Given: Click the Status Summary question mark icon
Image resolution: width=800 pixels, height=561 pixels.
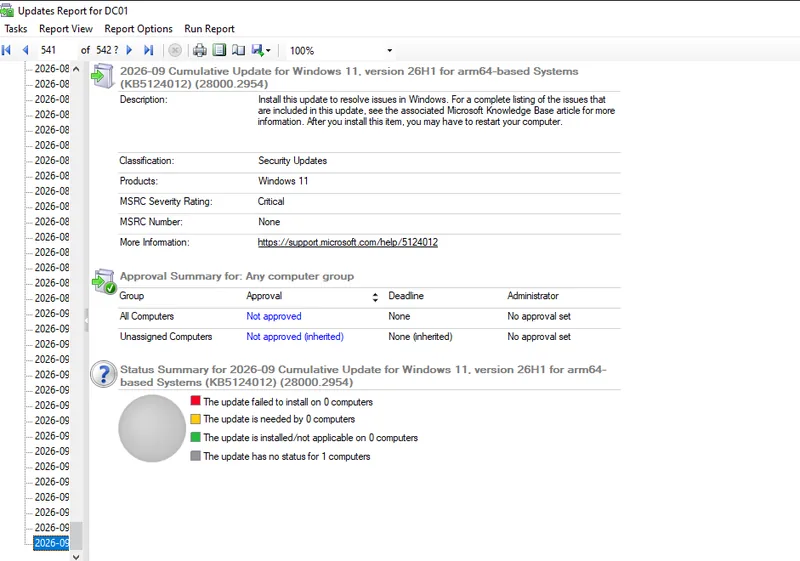Looking at the screenshot, I should (104, 374).
